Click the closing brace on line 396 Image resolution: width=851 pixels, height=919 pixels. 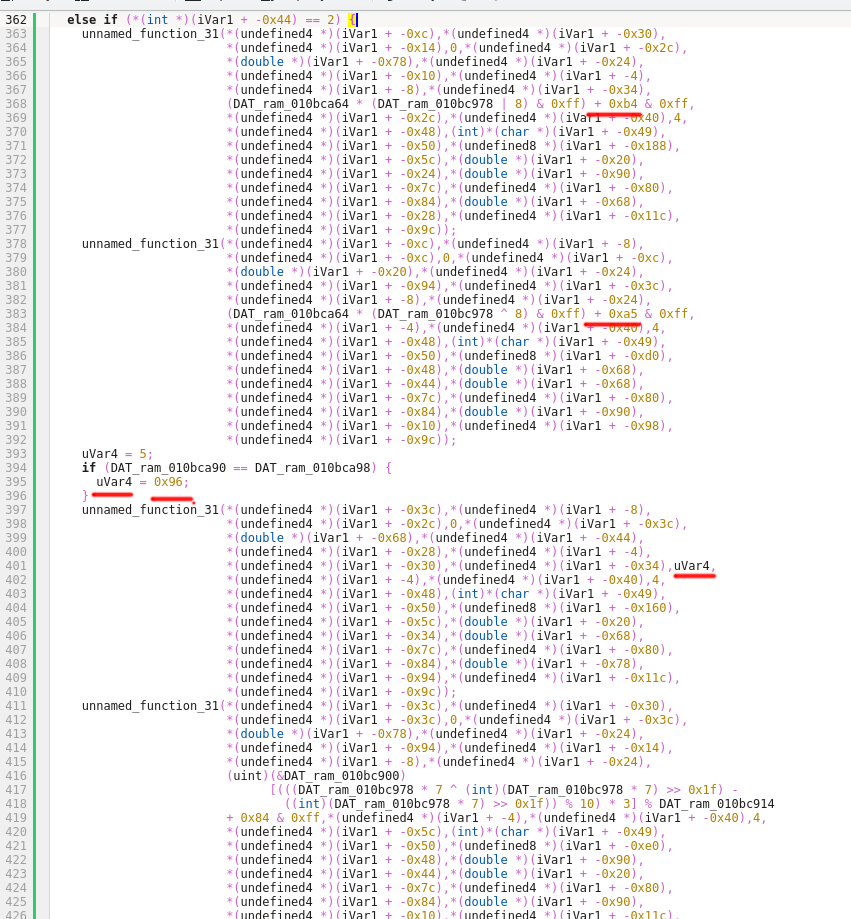click(x=85, y=496)
